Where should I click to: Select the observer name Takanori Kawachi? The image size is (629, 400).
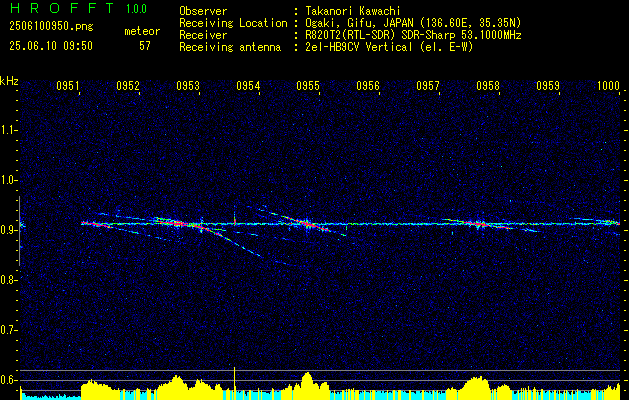click(353, 11)
